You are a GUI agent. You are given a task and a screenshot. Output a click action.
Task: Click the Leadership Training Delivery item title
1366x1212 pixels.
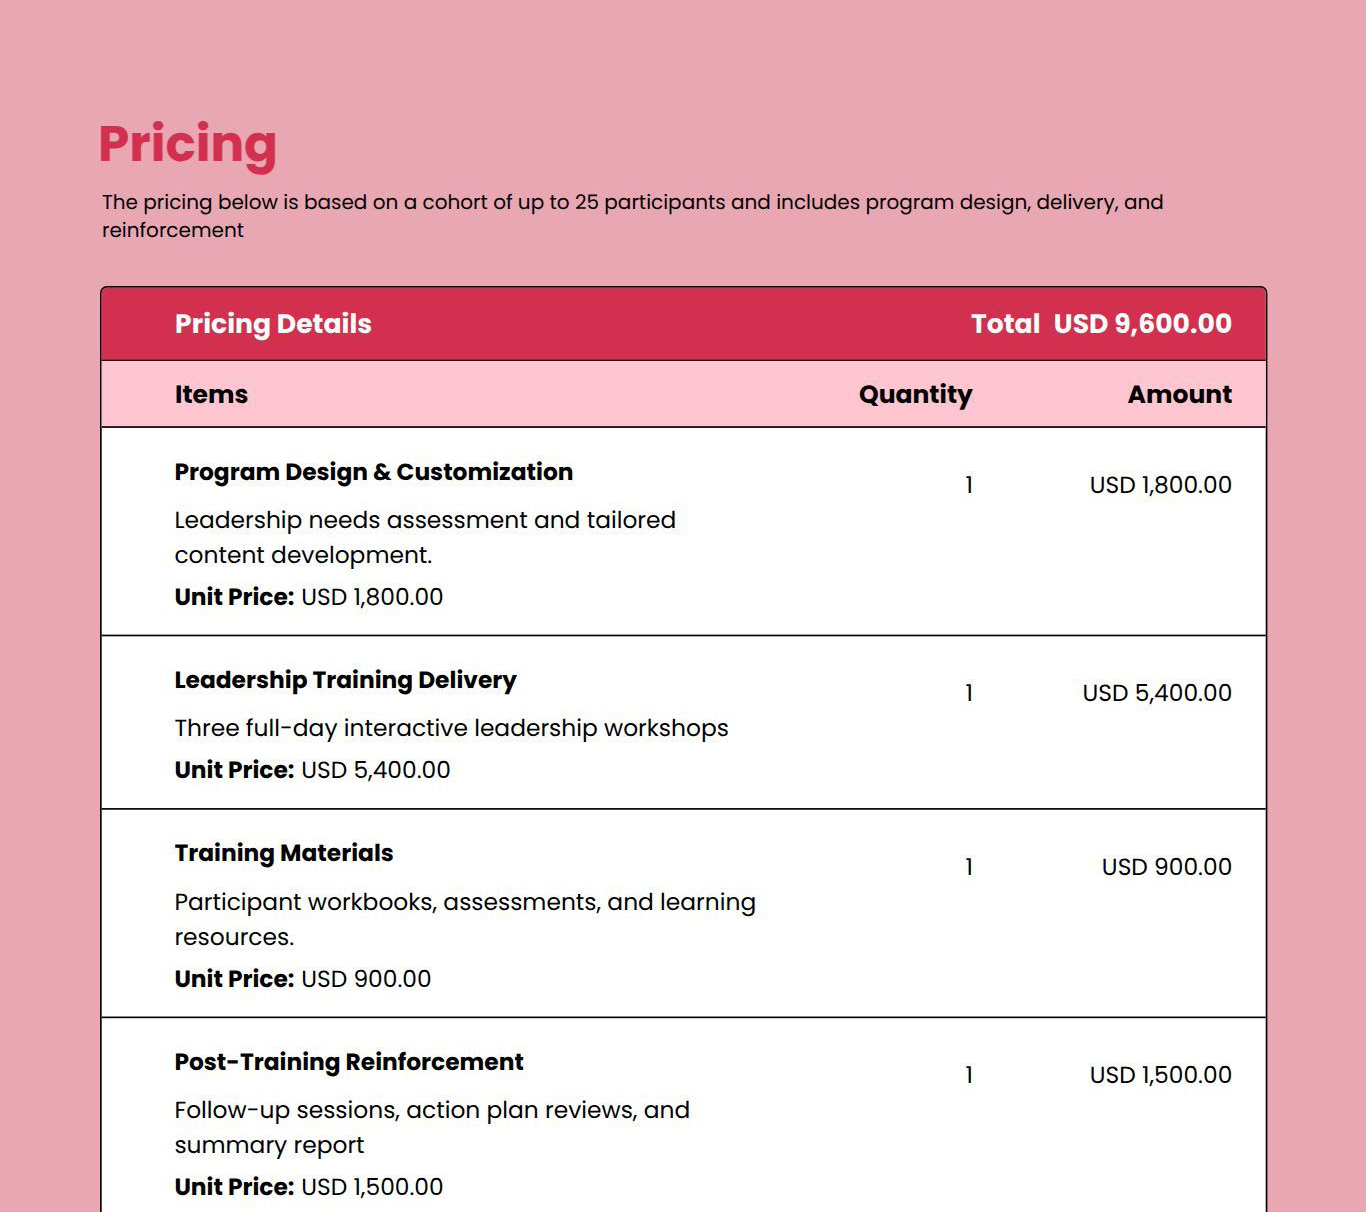[345, 680]
